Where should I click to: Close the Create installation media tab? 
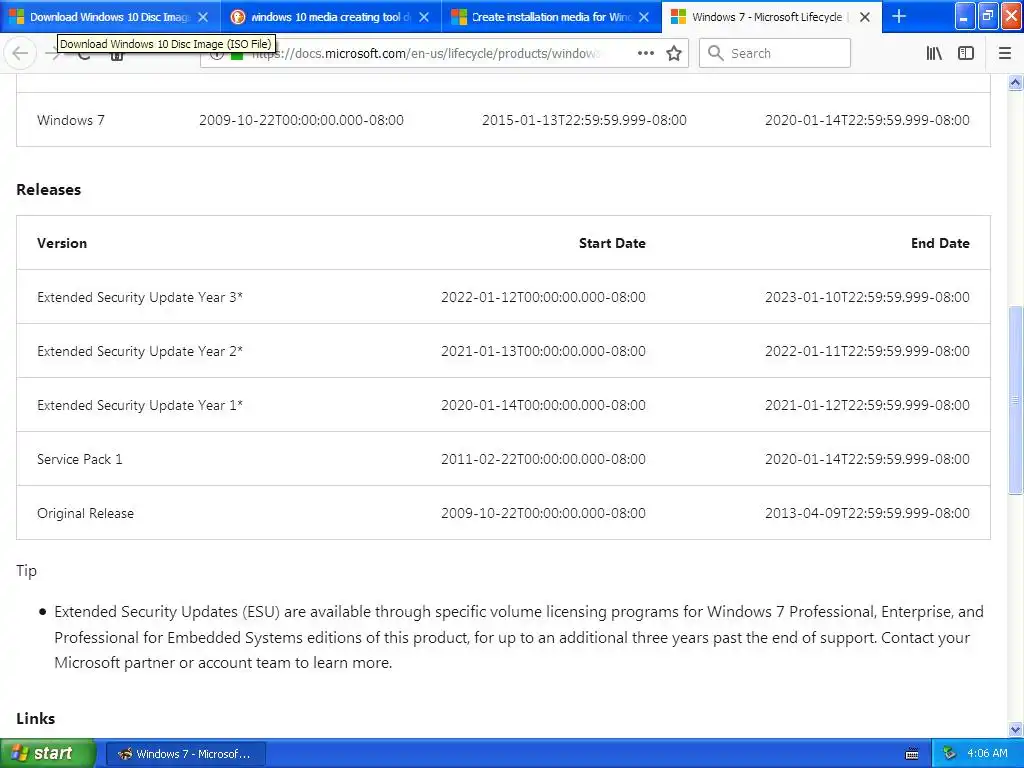[644, 17]
